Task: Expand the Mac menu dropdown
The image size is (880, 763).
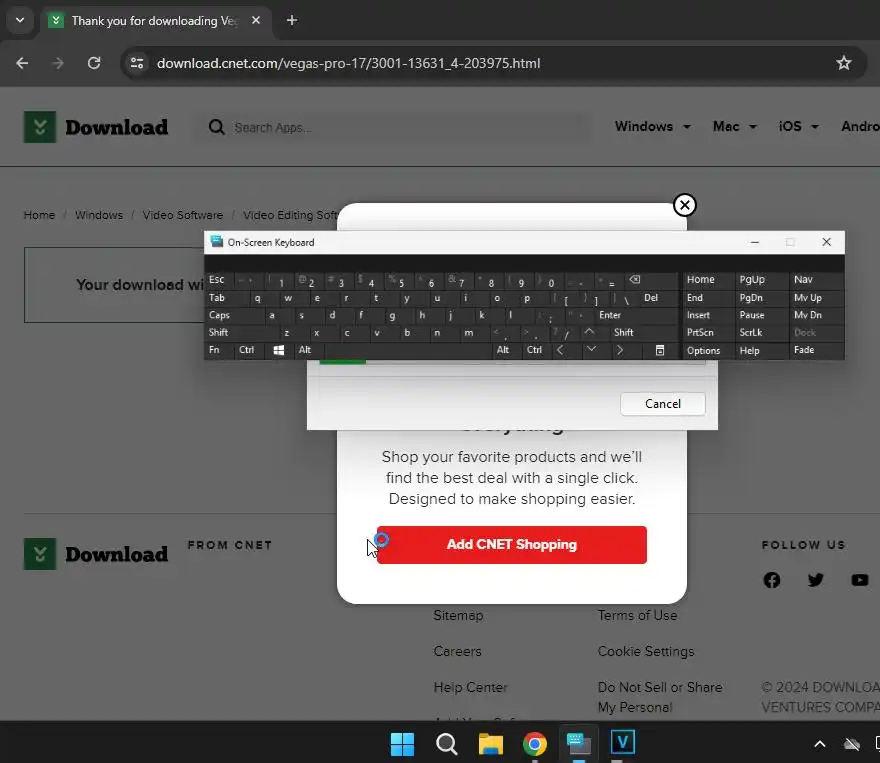Action: (x=735, y=127)
